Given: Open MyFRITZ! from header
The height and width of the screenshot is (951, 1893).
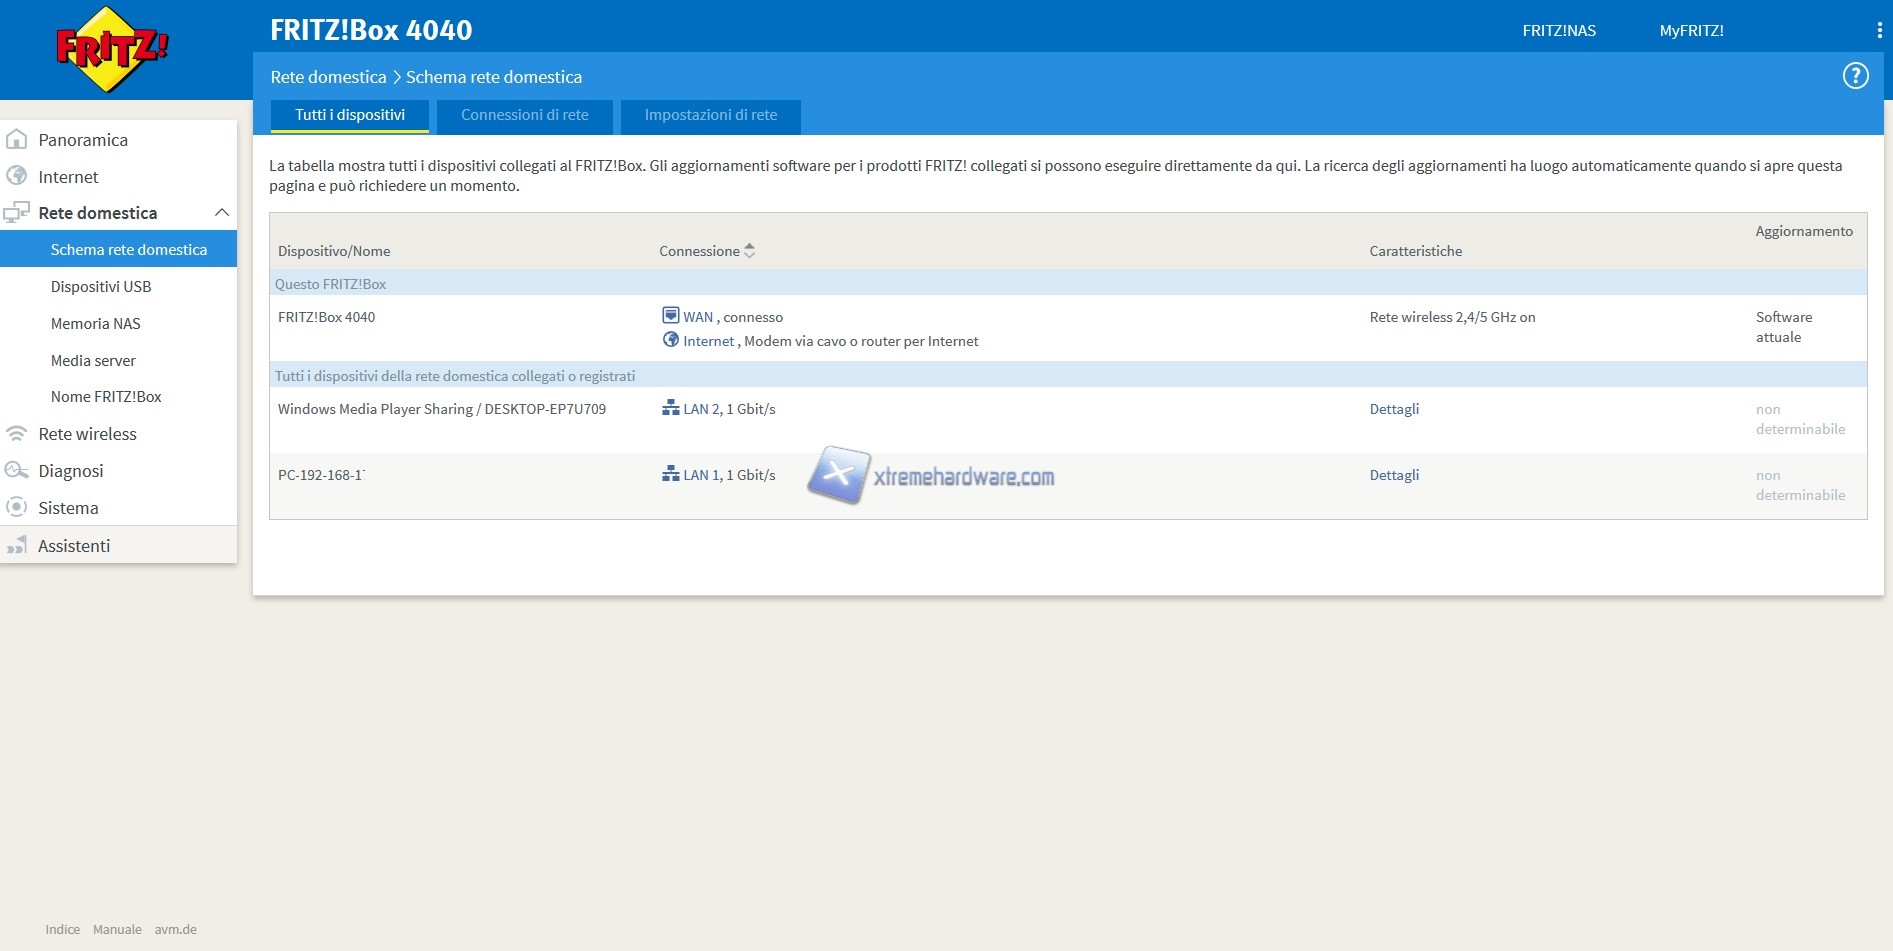Looking at the screenshot, I should (1691, 31).
